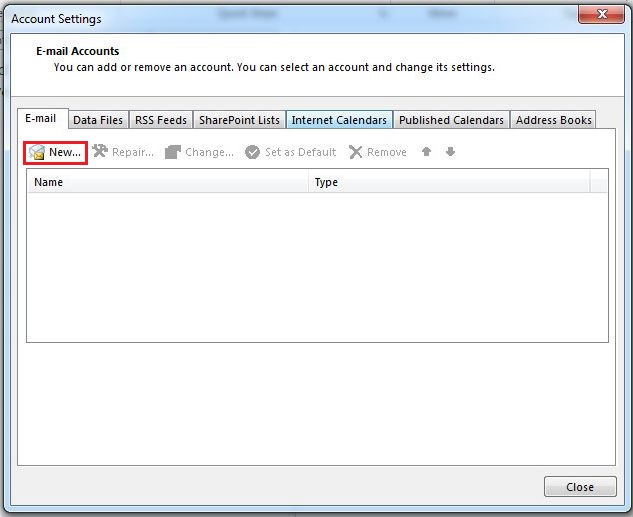Click the Change account settings icon
This screenshot has width=633, height=517.
tap(173, 152)
